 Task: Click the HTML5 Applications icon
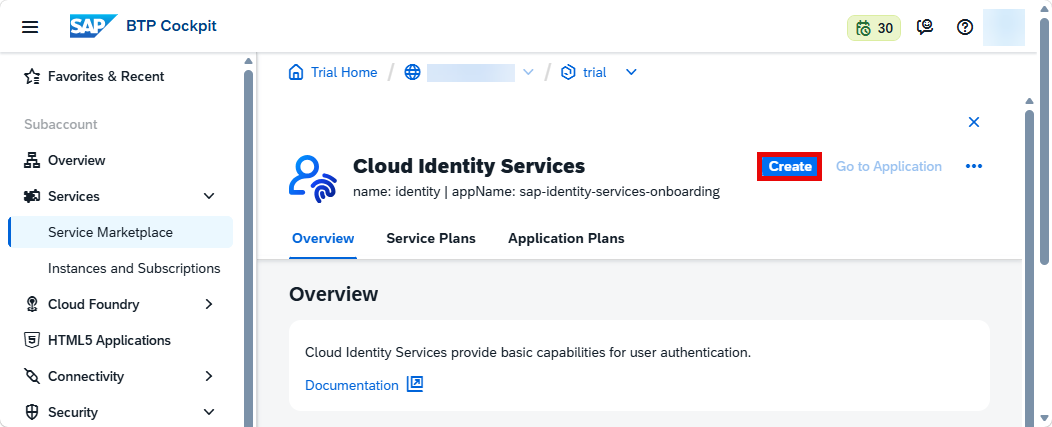[32, 340]
